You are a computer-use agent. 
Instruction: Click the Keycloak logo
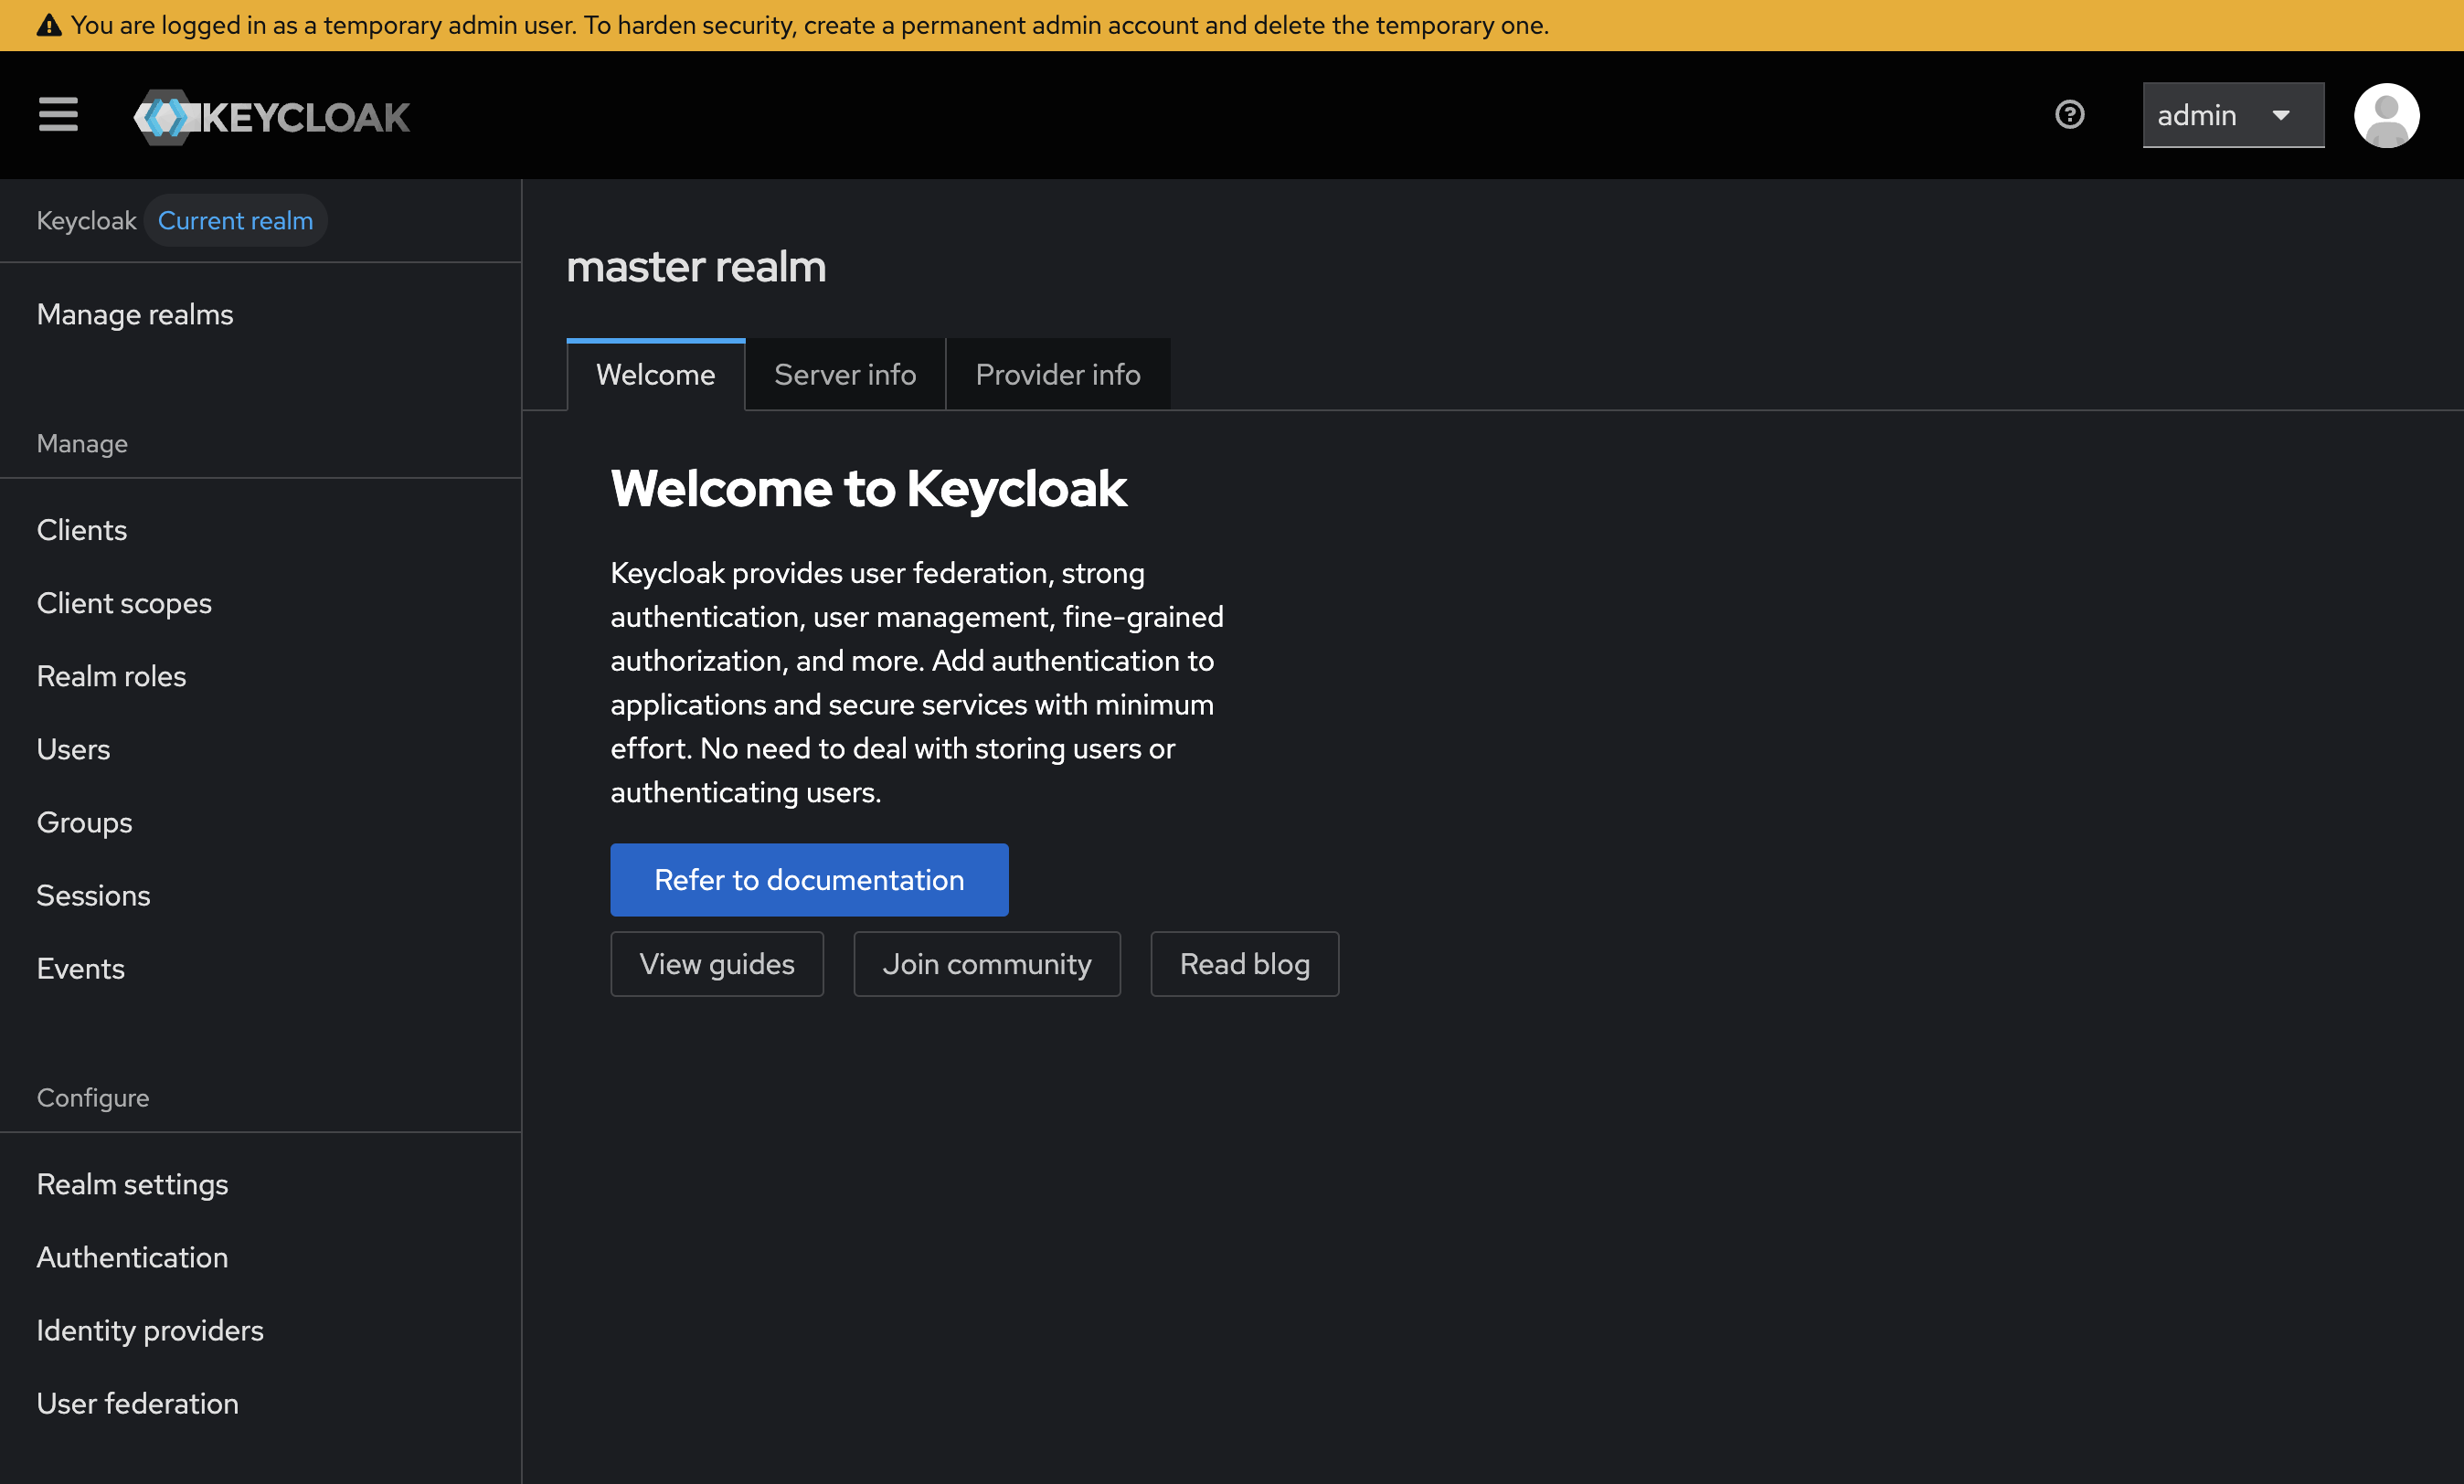(x=271, y=117)
